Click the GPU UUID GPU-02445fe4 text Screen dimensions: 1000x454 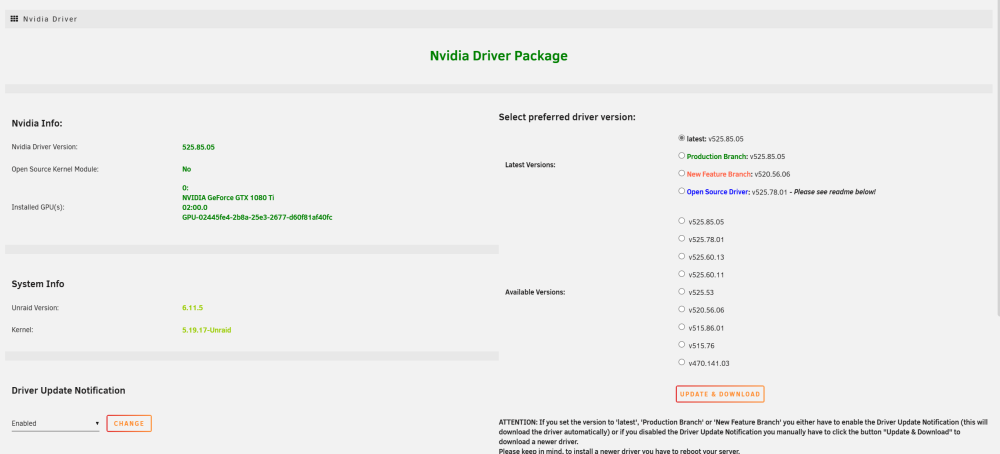[x=257, y=217]
